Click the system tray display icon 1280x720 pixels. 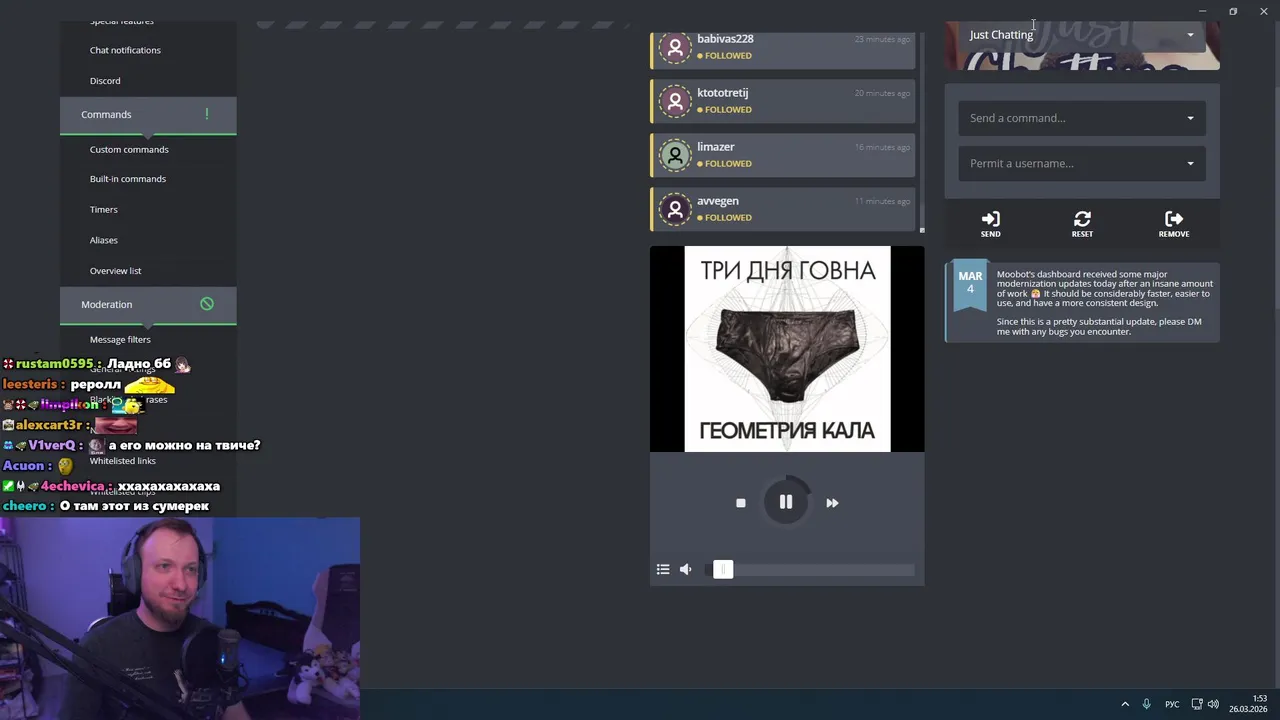1197,704
